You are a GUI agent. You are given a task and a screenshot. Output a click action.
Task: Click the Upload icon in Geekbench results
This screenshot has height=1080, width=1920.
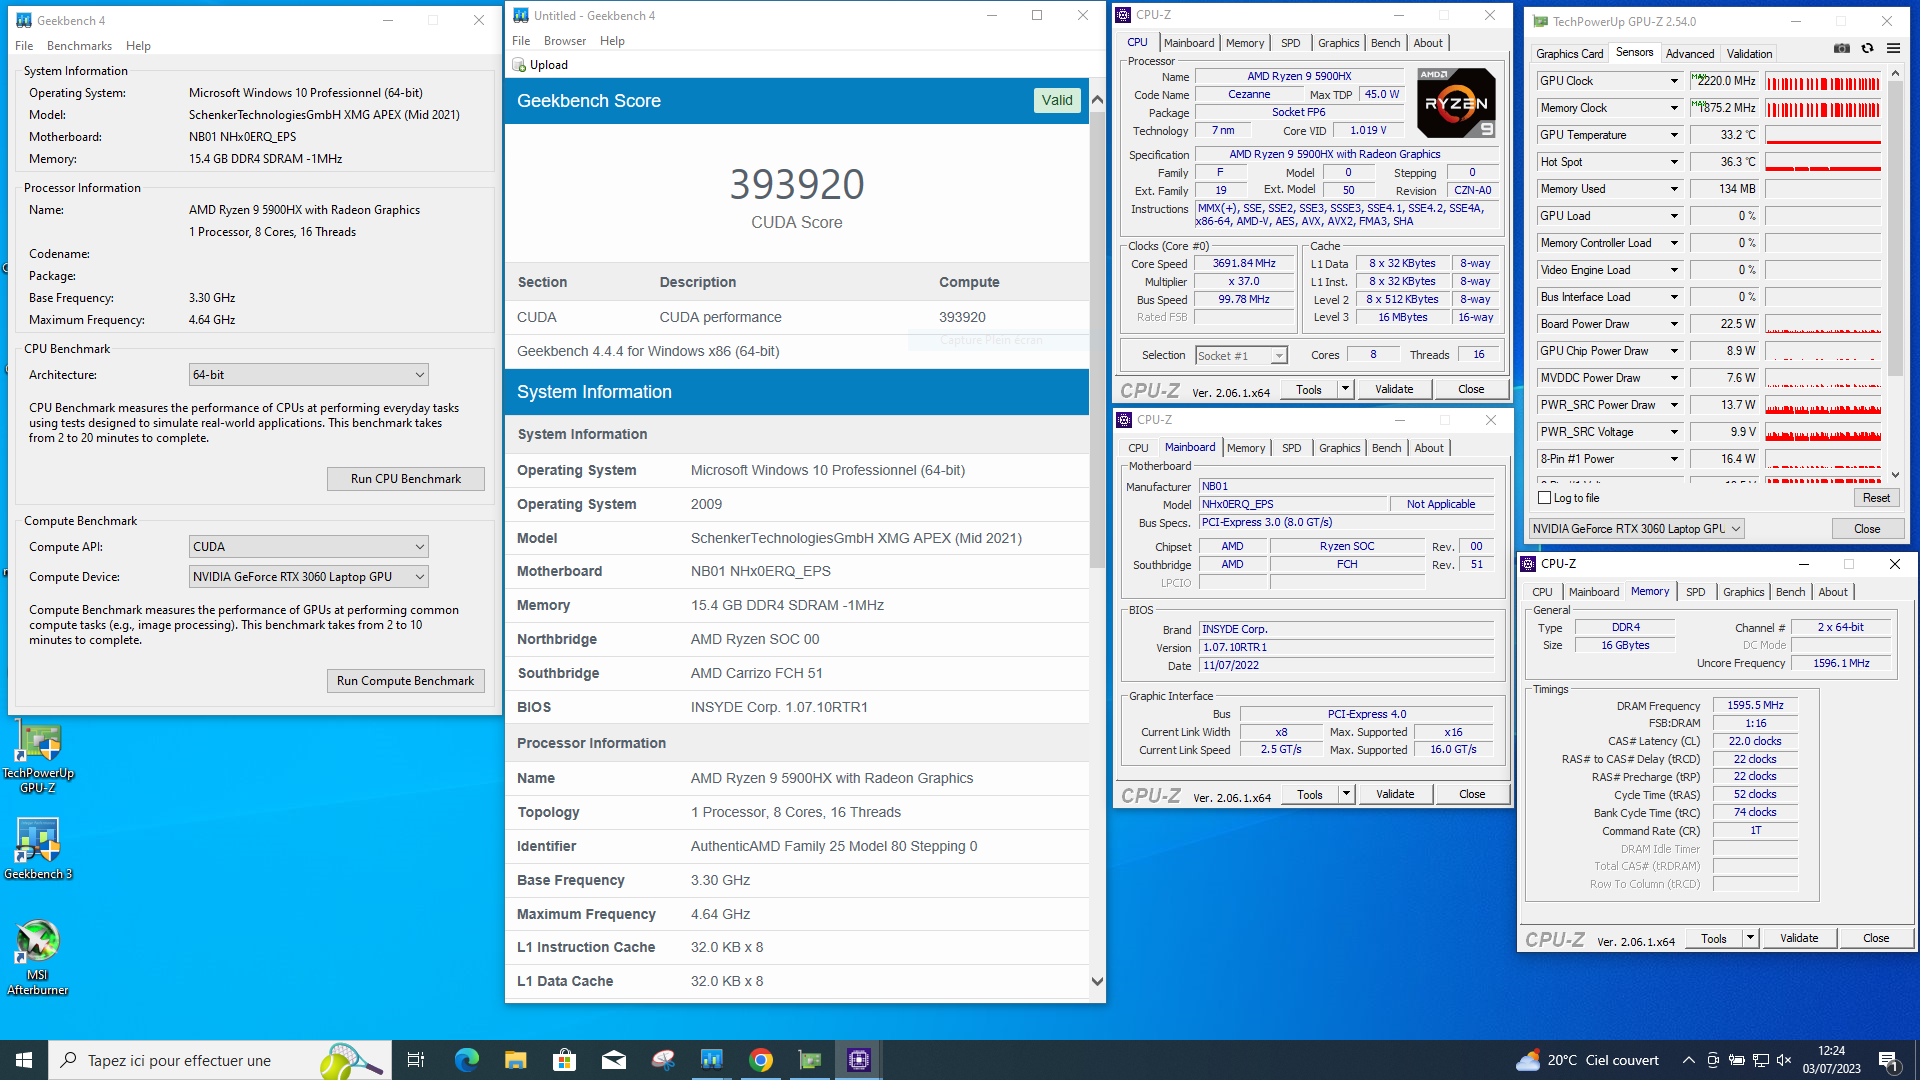click(519, 65)
